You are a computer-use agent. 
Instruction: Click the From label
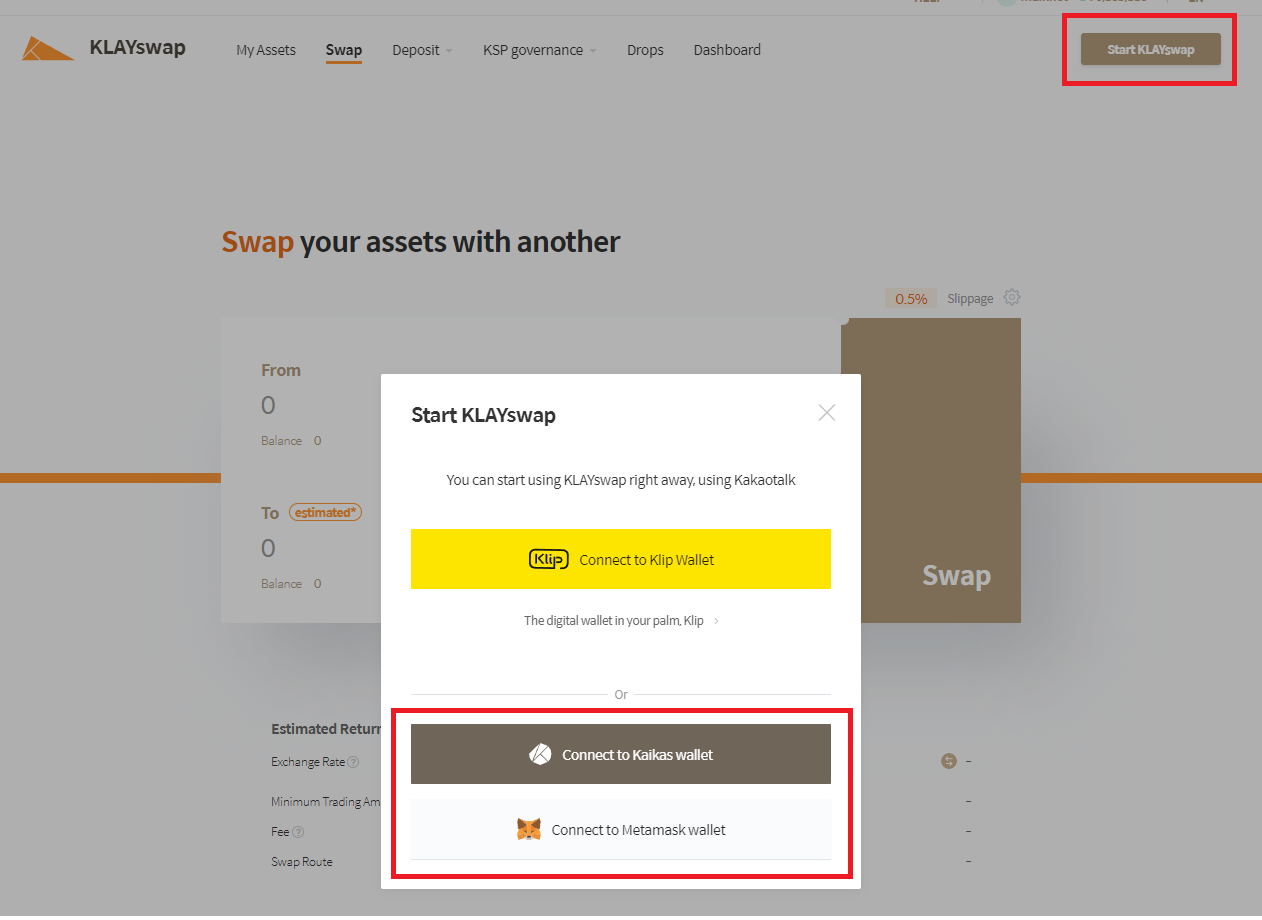tap(281, 370)
